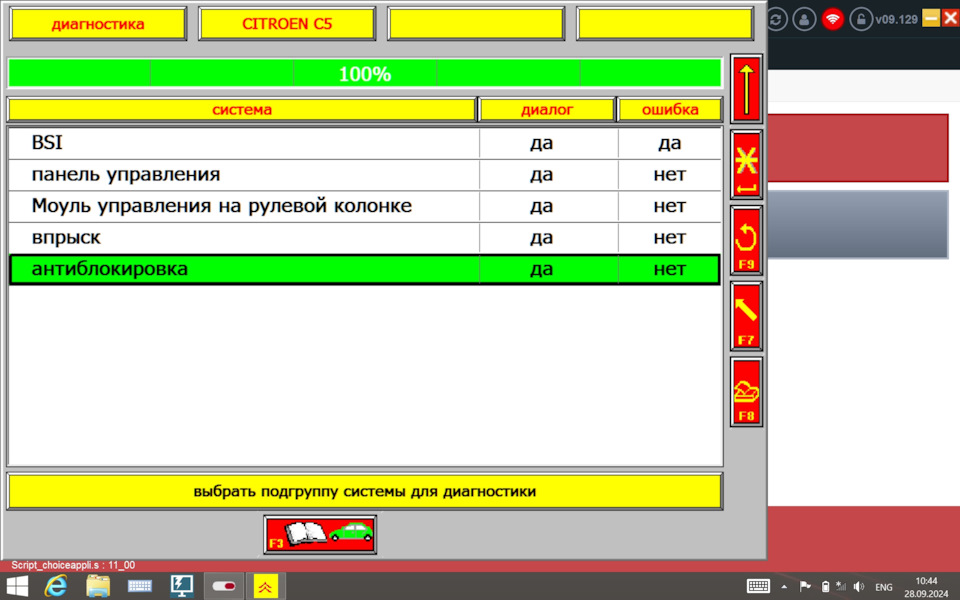Click the refresh icon in top bar

click(x=776, y=19)
